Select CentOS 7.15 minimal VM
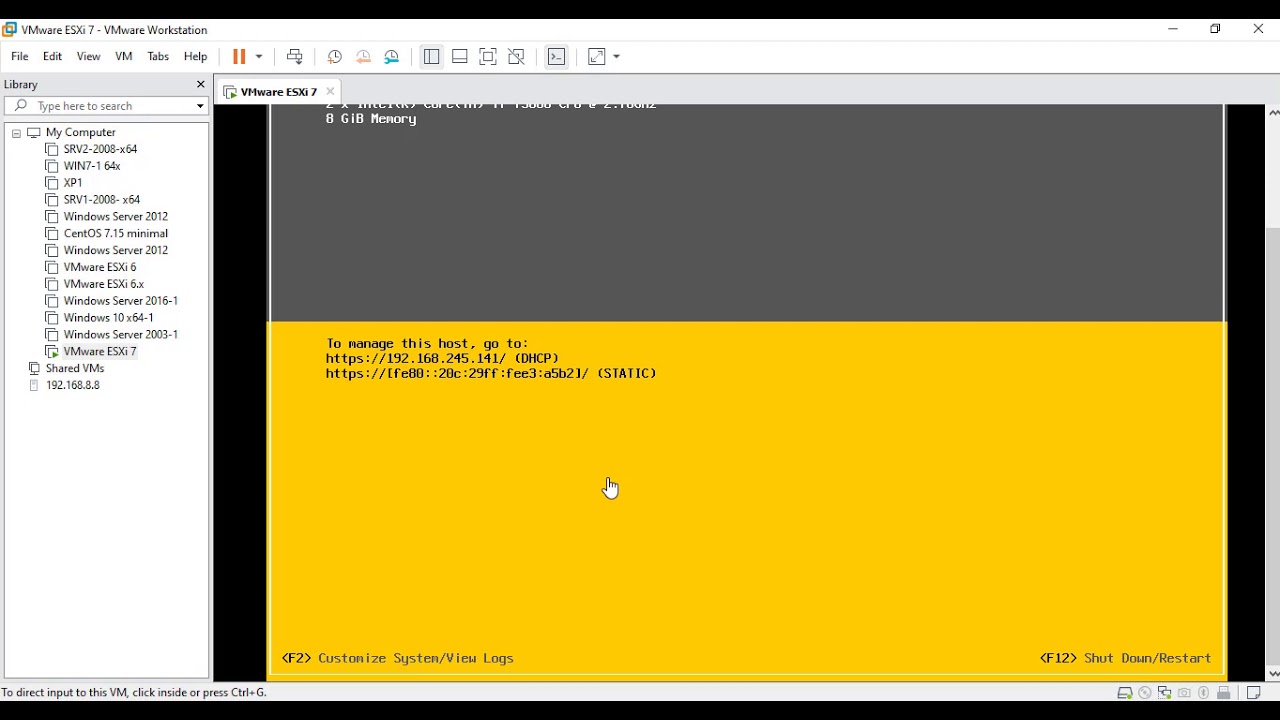 pos(116,234)
